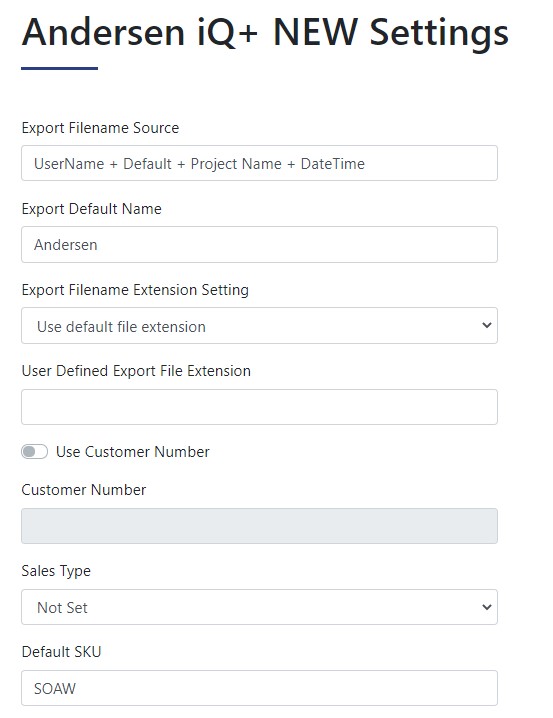Toggle the Use Customer Number switch

pyautogui.click(x=34, y=452)
